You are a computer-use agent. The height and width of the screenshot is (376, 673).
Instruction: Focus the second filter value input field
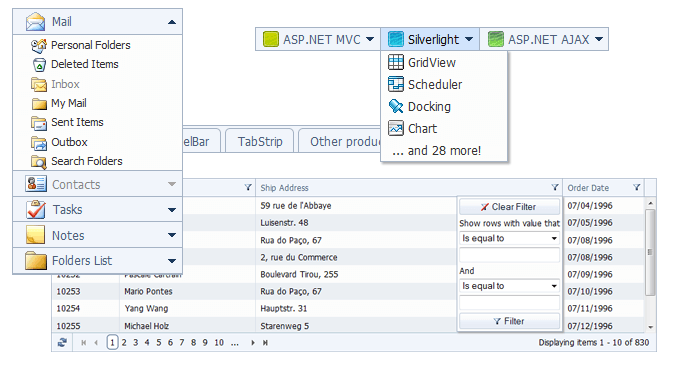509,303
